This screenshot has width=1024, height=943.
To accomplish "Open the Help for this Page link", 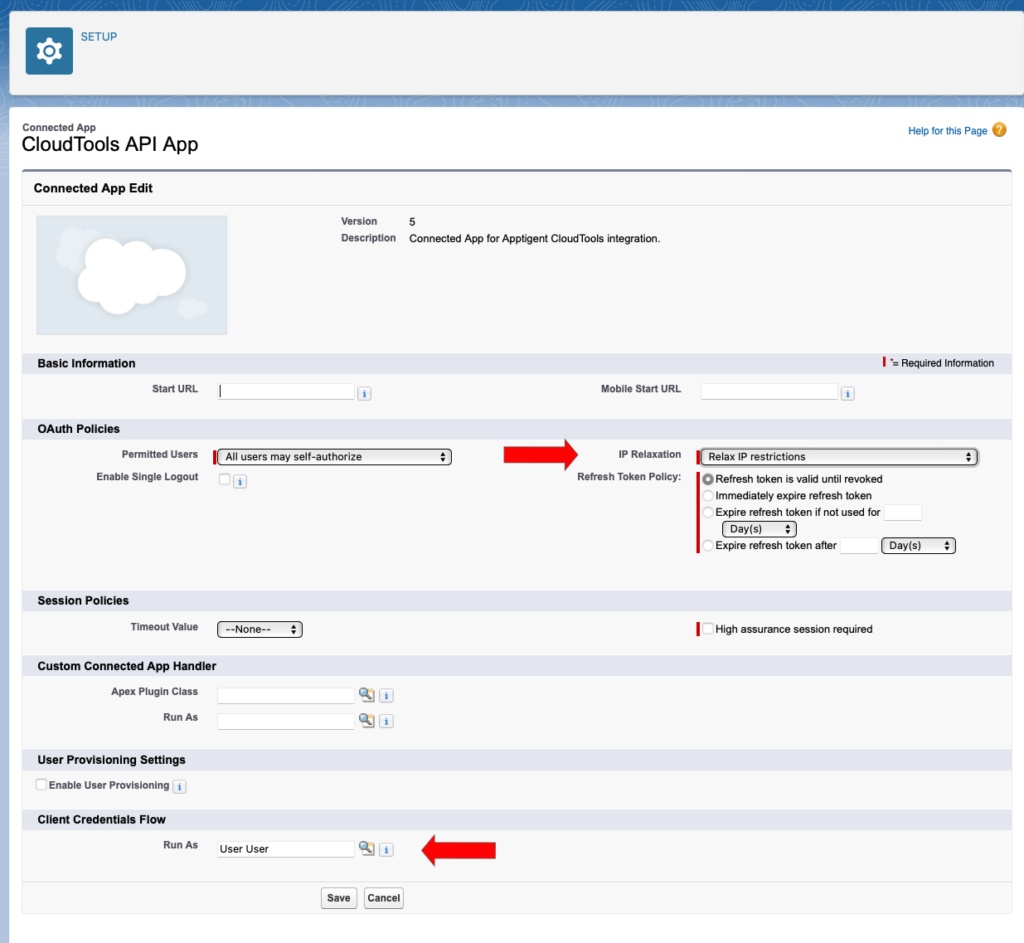I will point(948,131).
